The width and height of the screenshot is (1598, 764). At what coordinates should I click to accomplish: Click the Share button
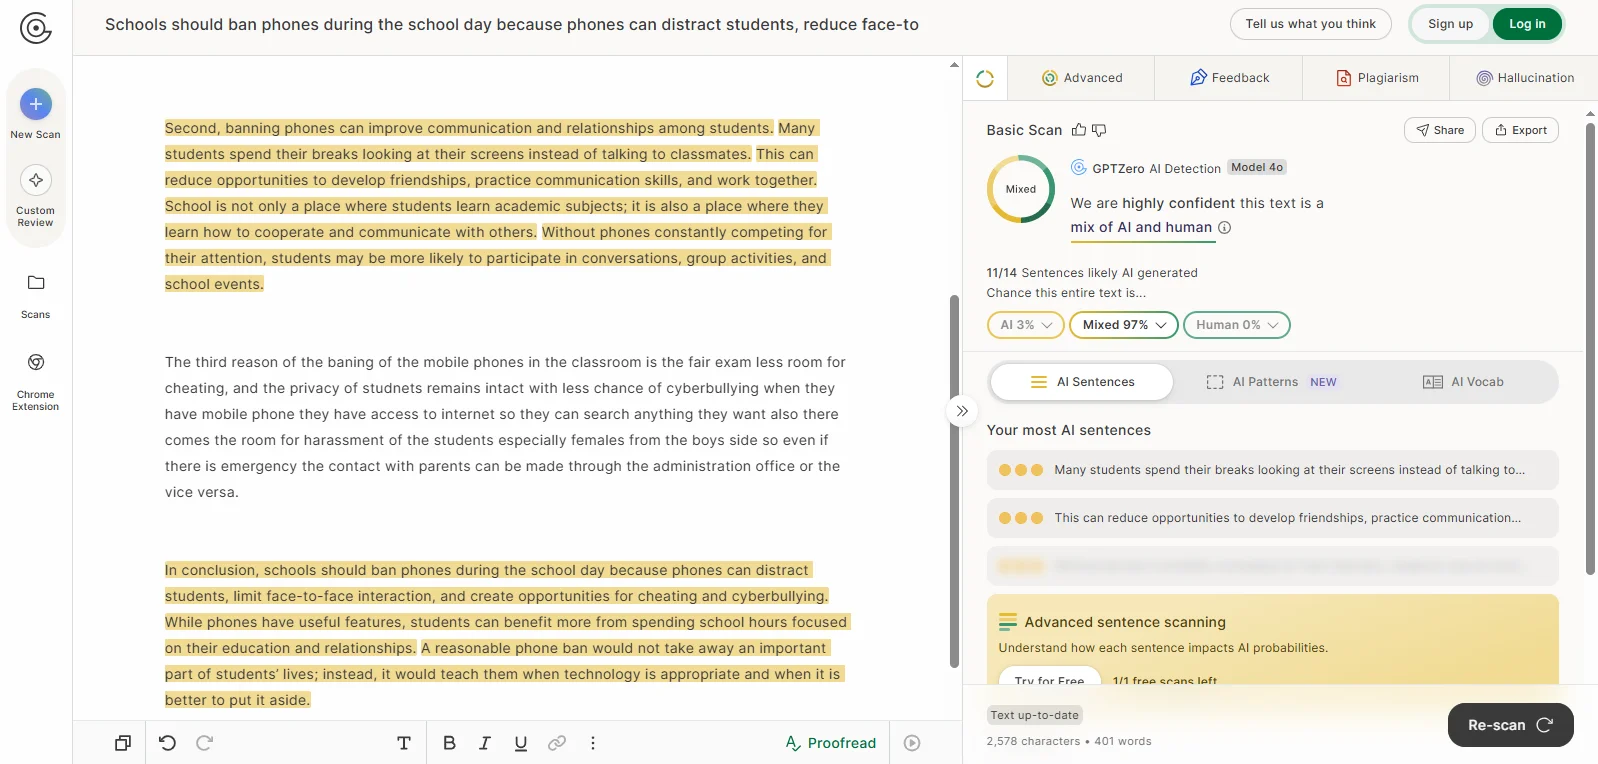pos(1440,130)
